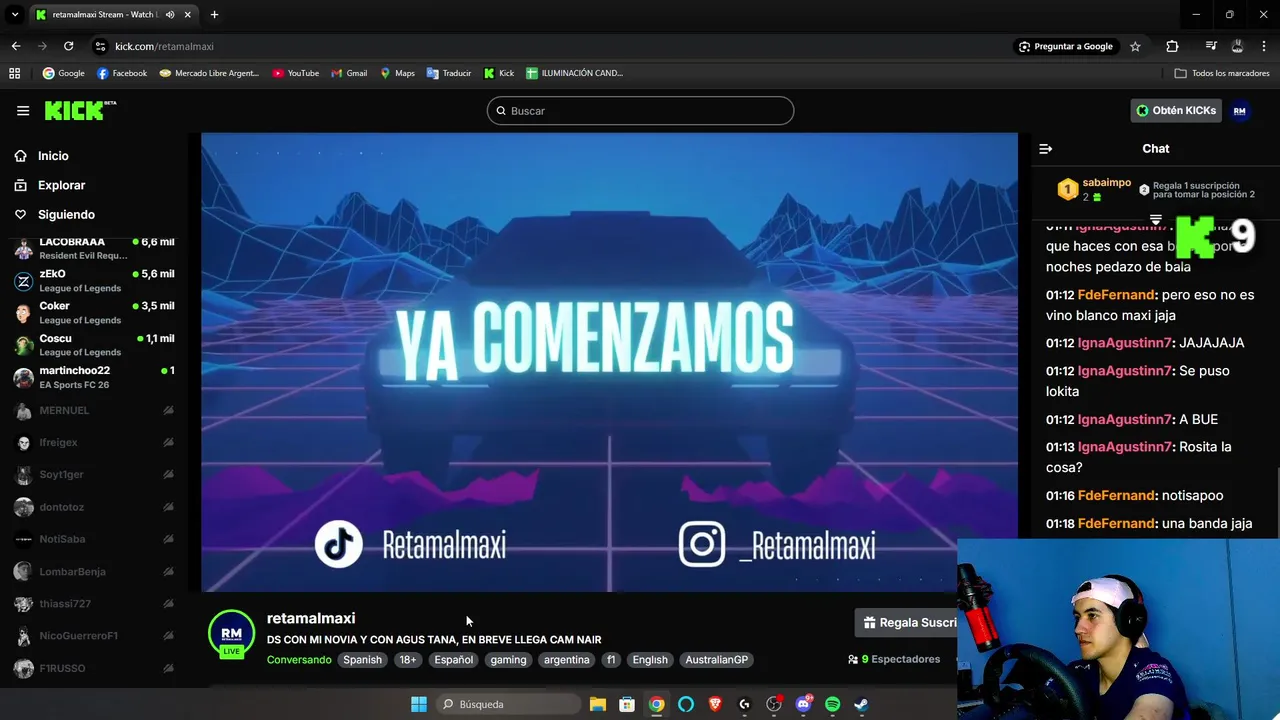Click Preguntar a Google button

1066,46
